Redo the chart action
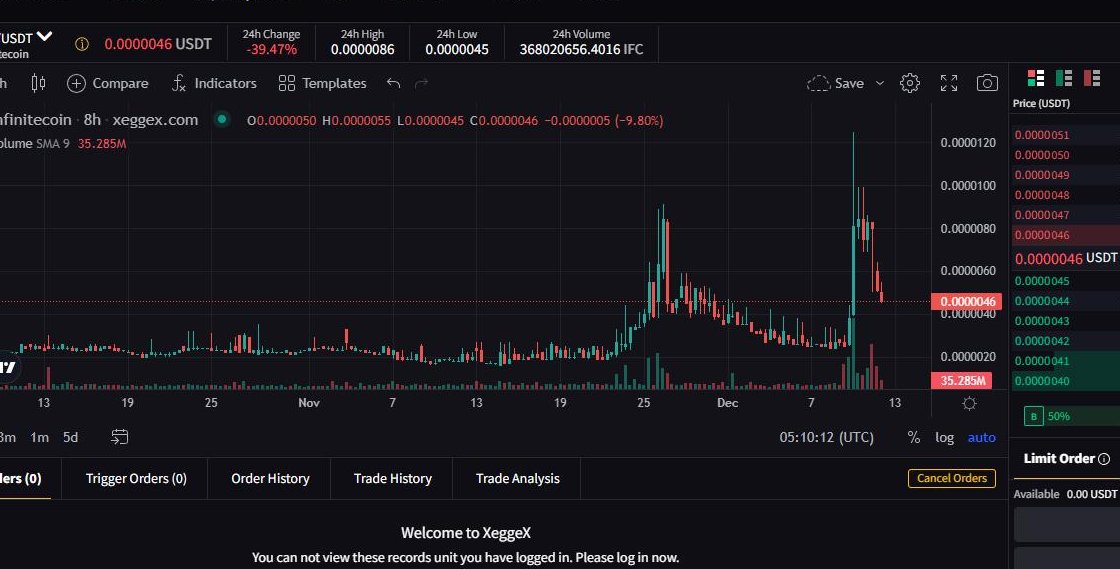This screenshot has width=1120, height=569. [x=421, y=84]
